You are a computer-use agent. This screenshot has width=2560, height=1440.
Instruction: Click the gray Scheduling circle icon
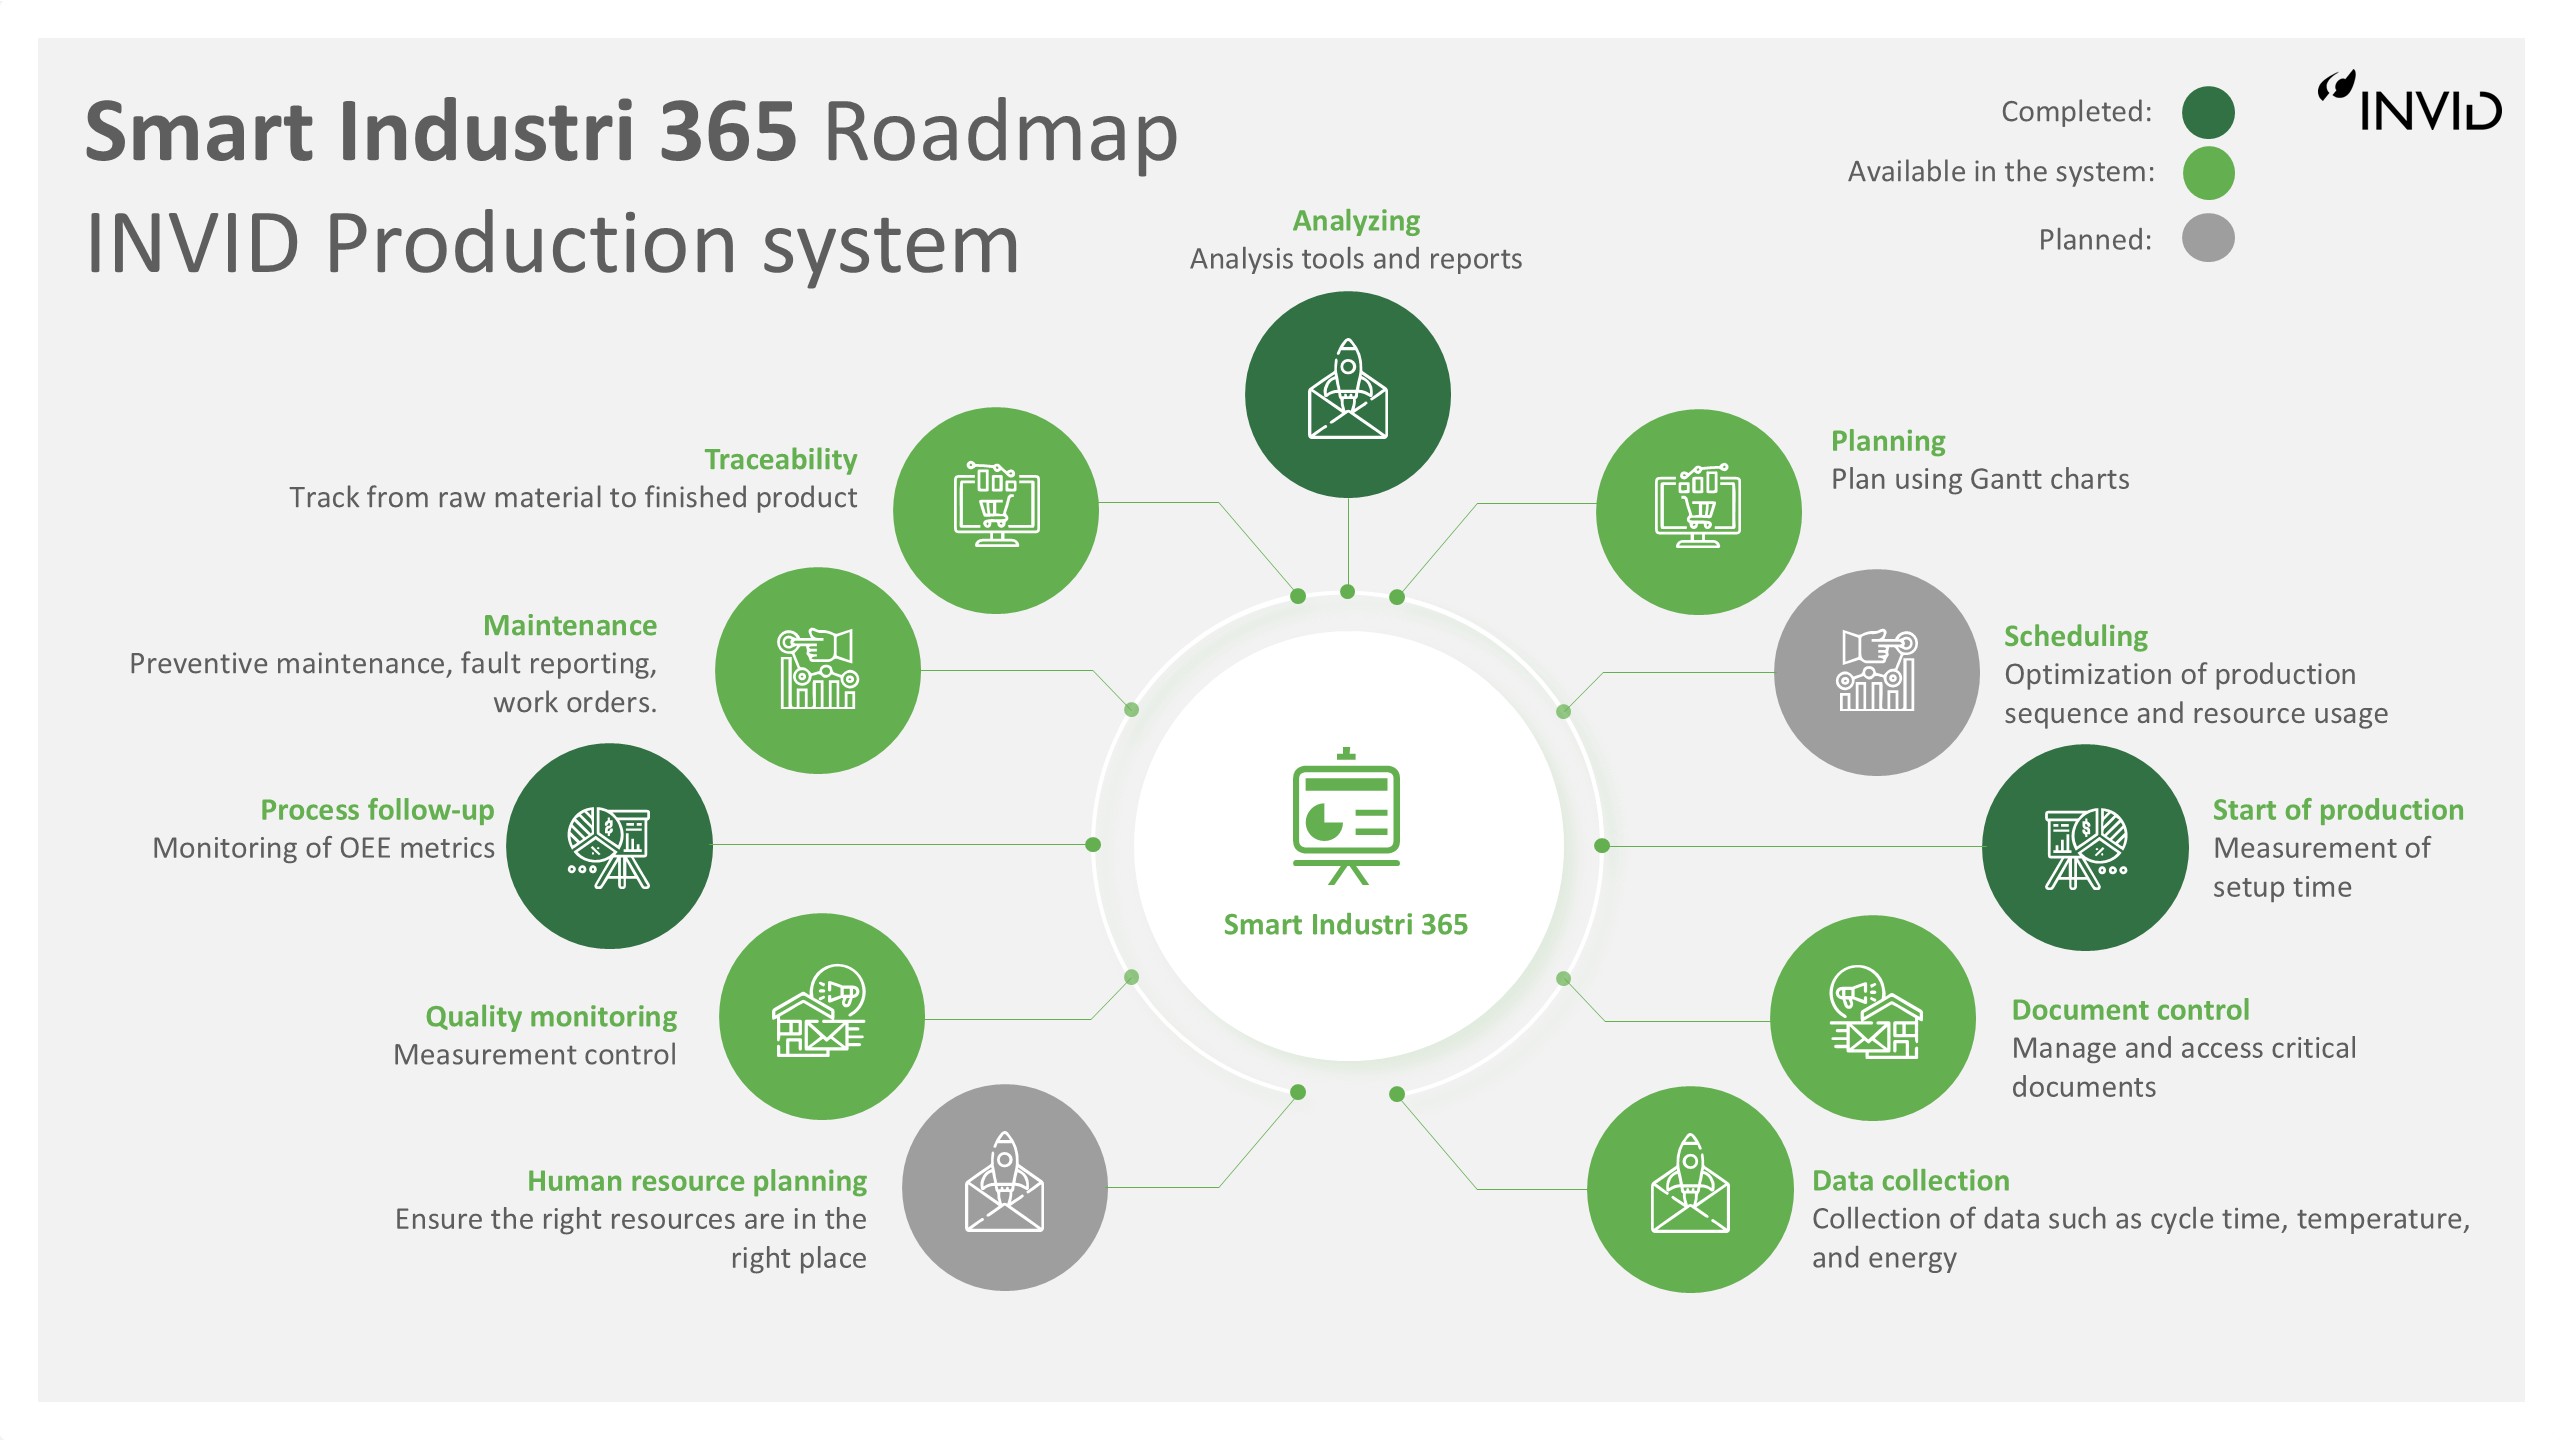1876,672
